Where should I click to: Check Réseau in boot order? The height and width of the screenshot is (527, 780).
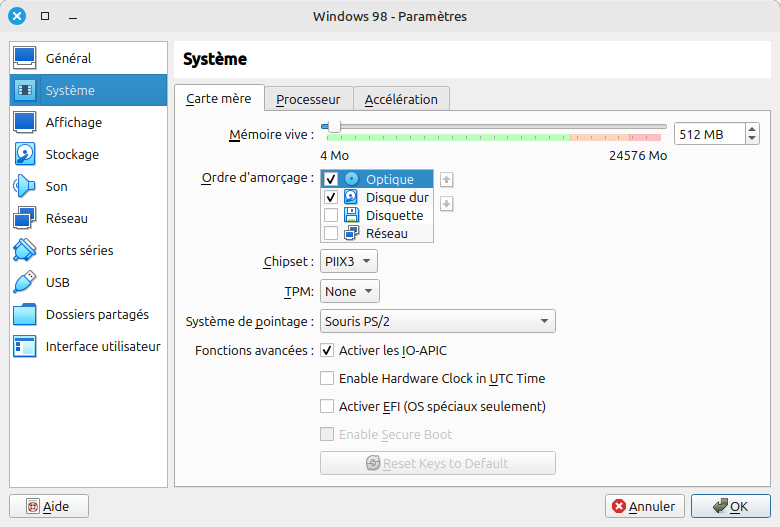331,233
